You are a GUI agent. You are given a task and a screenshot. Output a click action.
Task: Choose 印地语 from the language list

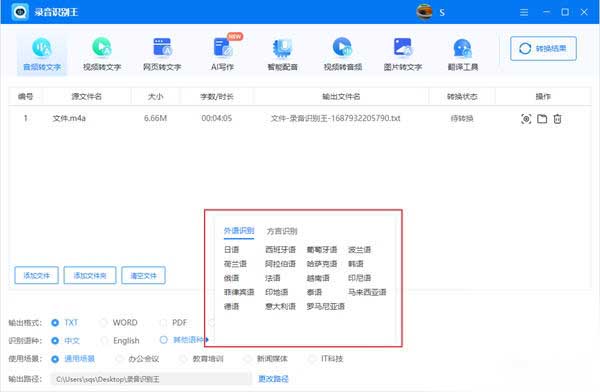(277, 292)
